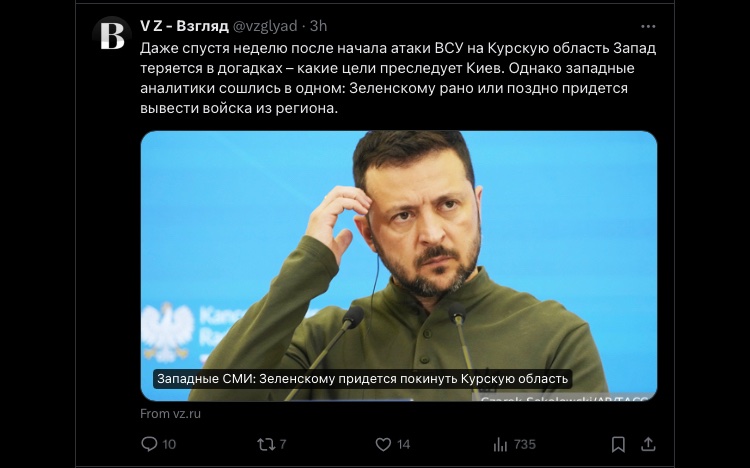The height and width of the screenshot is (468, 750).
Task: Click the headline caption Западные СМИ
Action: [x=363, y=379]
